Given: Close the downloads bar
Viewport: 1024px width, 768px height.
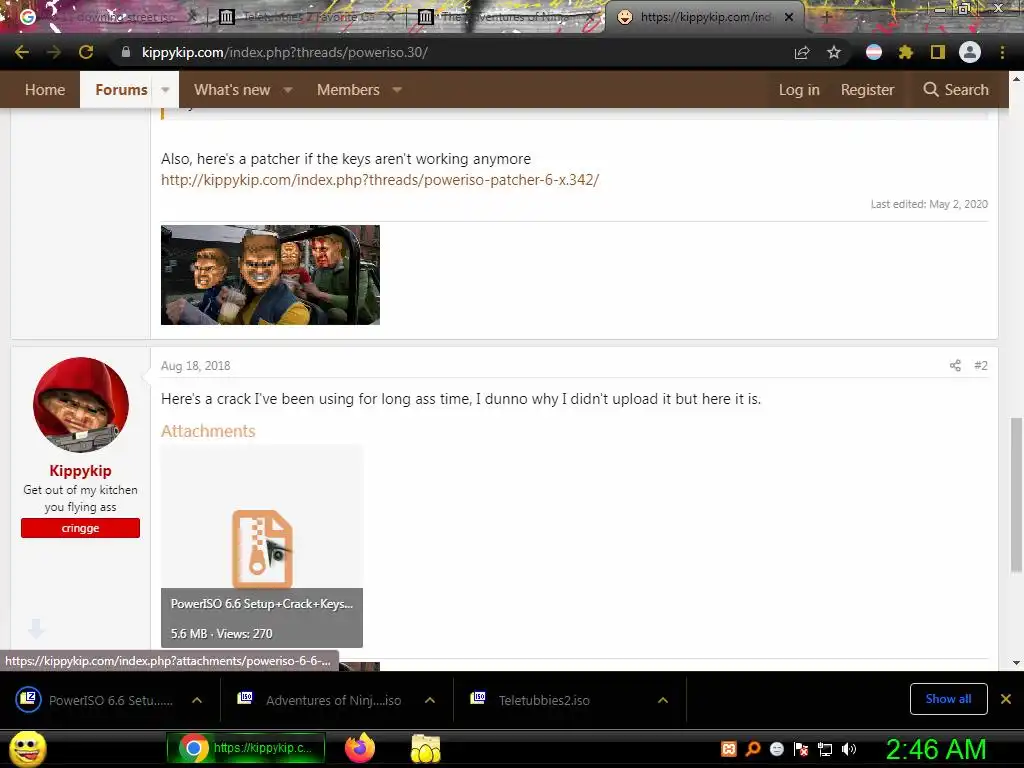Looking at the screenshot, I should click(1006, 699).
